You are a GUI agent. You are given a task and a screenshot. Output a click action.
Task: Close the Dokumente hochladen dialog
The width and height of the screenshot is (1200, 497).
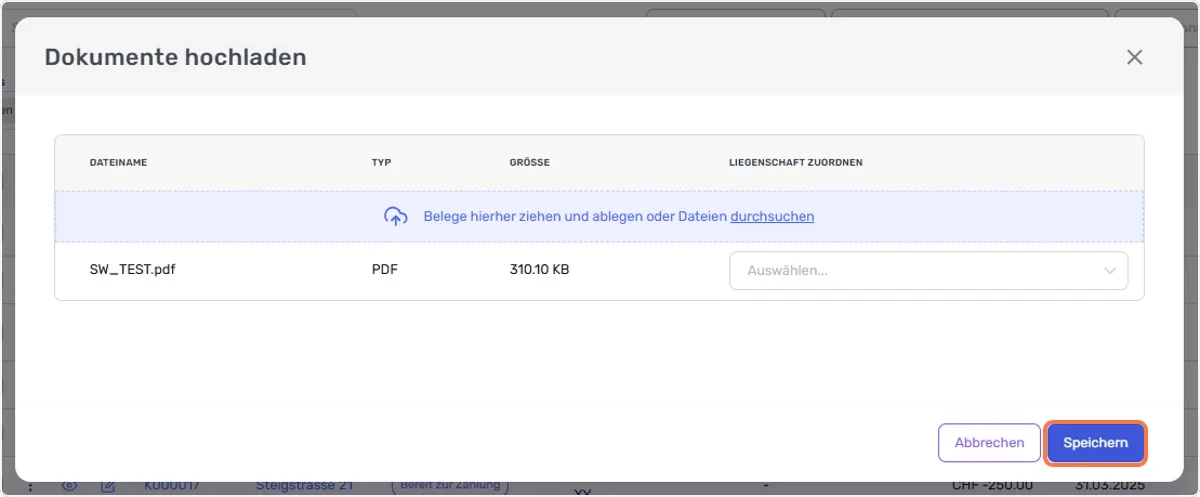pyautogui.click(x=1134, y=57)
